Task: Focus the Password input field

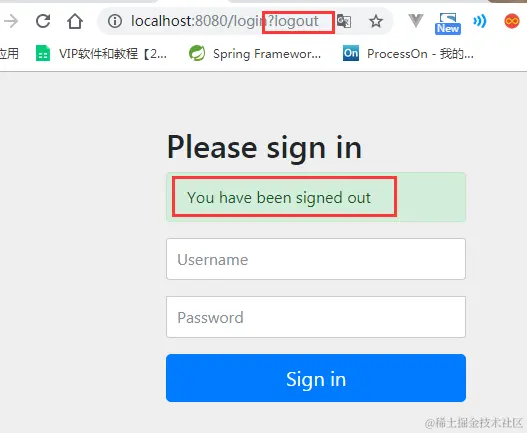Action: pos(316,317)
